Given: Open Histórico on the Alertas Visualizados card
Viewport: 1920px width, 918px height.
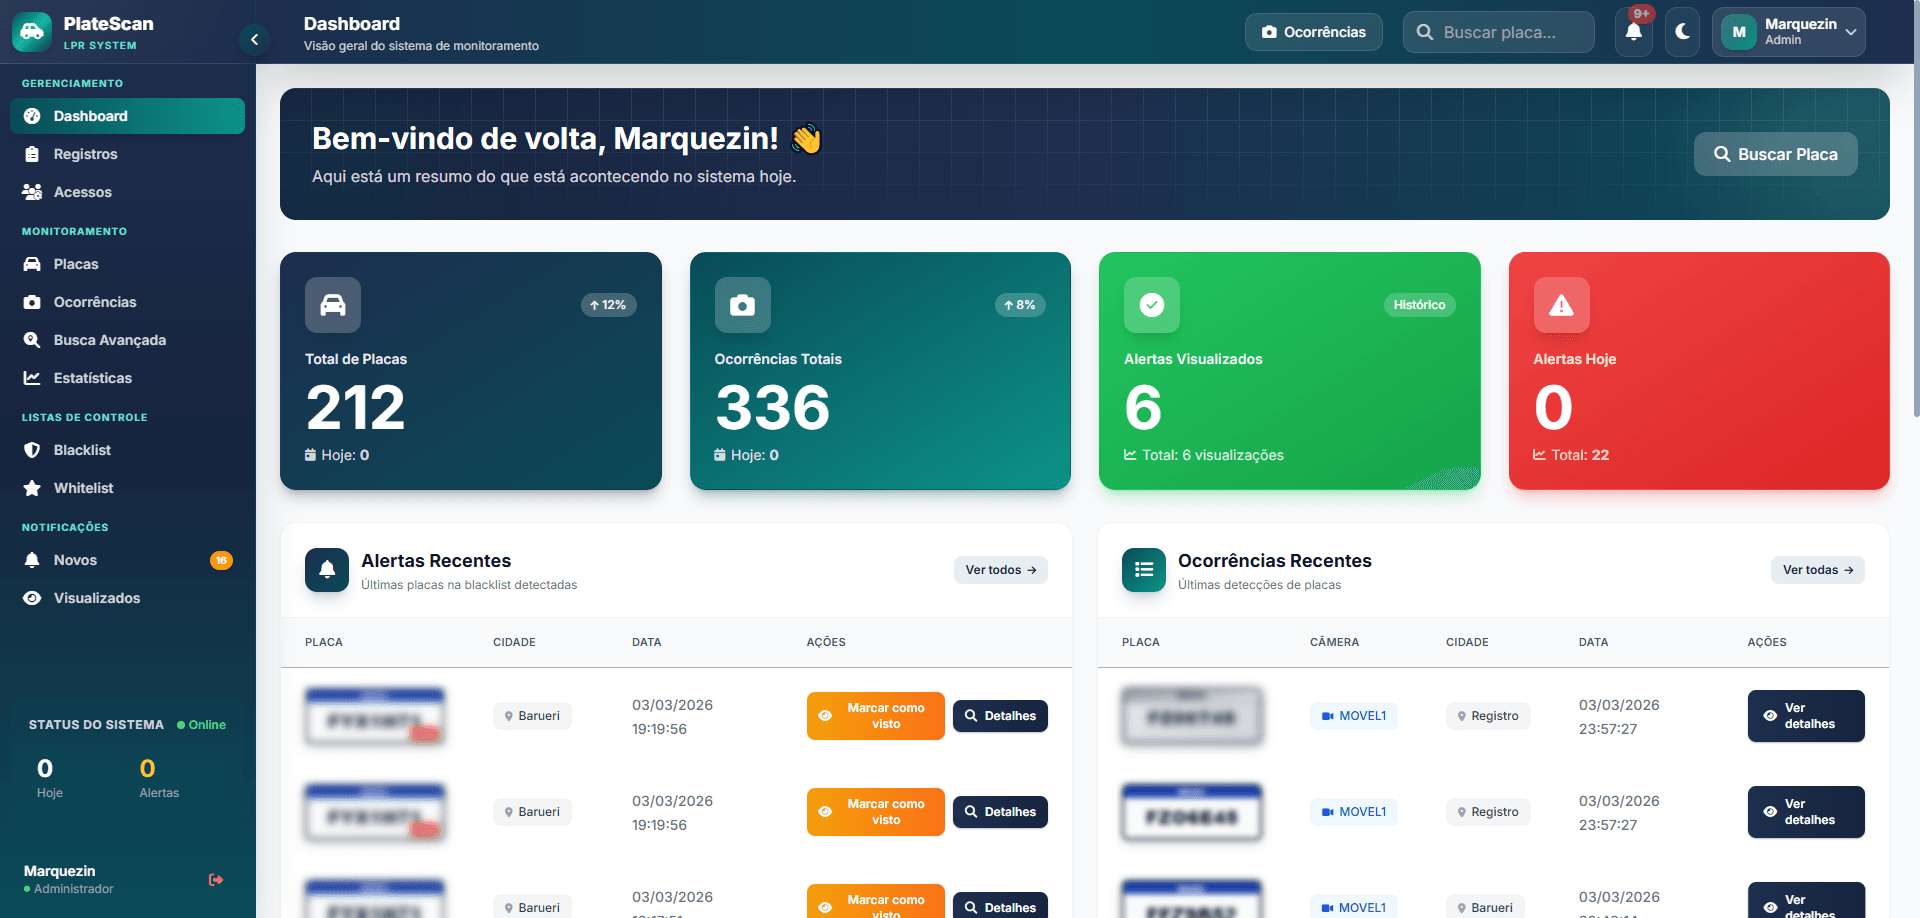Looking at the screenshot, I should (1419, 305).
